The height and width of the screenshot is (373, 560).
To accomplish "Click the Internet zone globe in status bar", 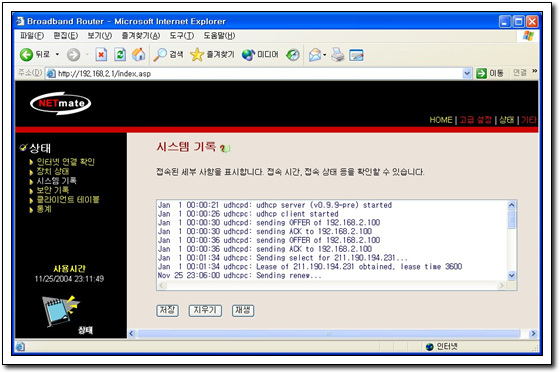I will click(430, 347).
